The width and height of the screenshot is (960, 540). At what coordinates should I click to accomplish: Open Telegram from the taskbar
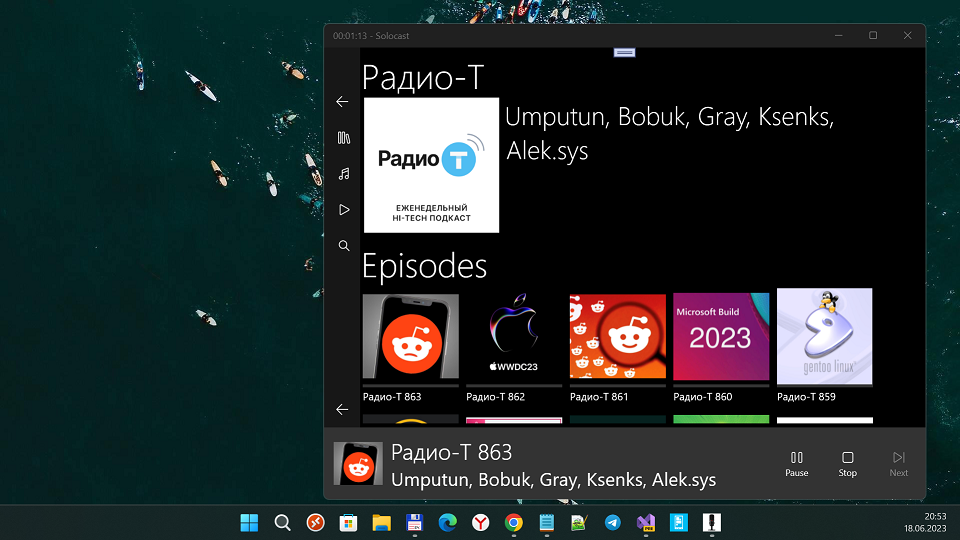click(x=612, y=523)
